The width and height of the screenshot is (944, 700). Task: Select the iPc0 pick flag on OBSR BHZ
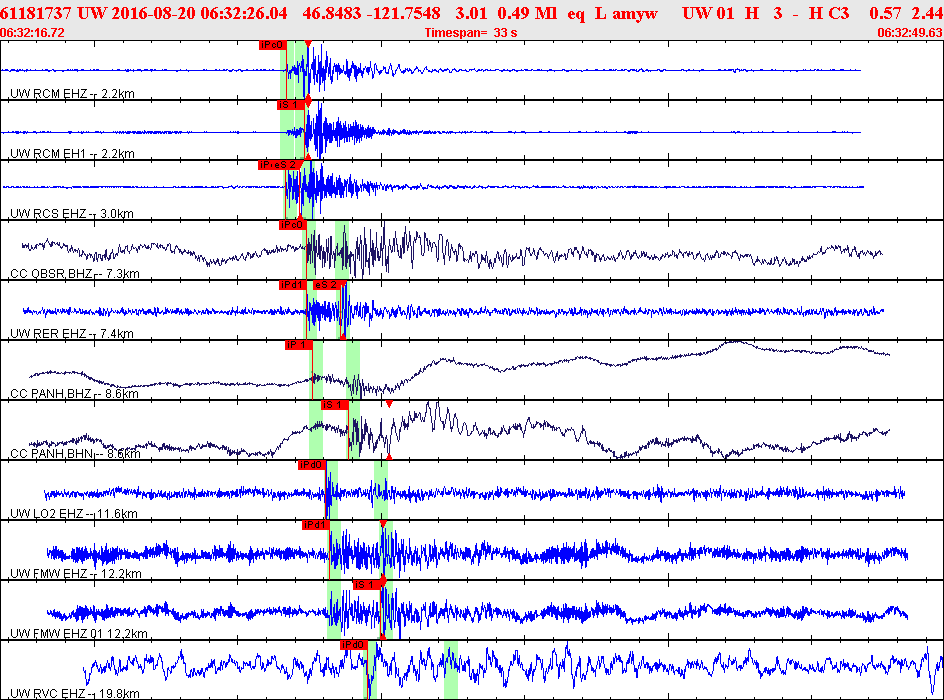coord(293,225)
